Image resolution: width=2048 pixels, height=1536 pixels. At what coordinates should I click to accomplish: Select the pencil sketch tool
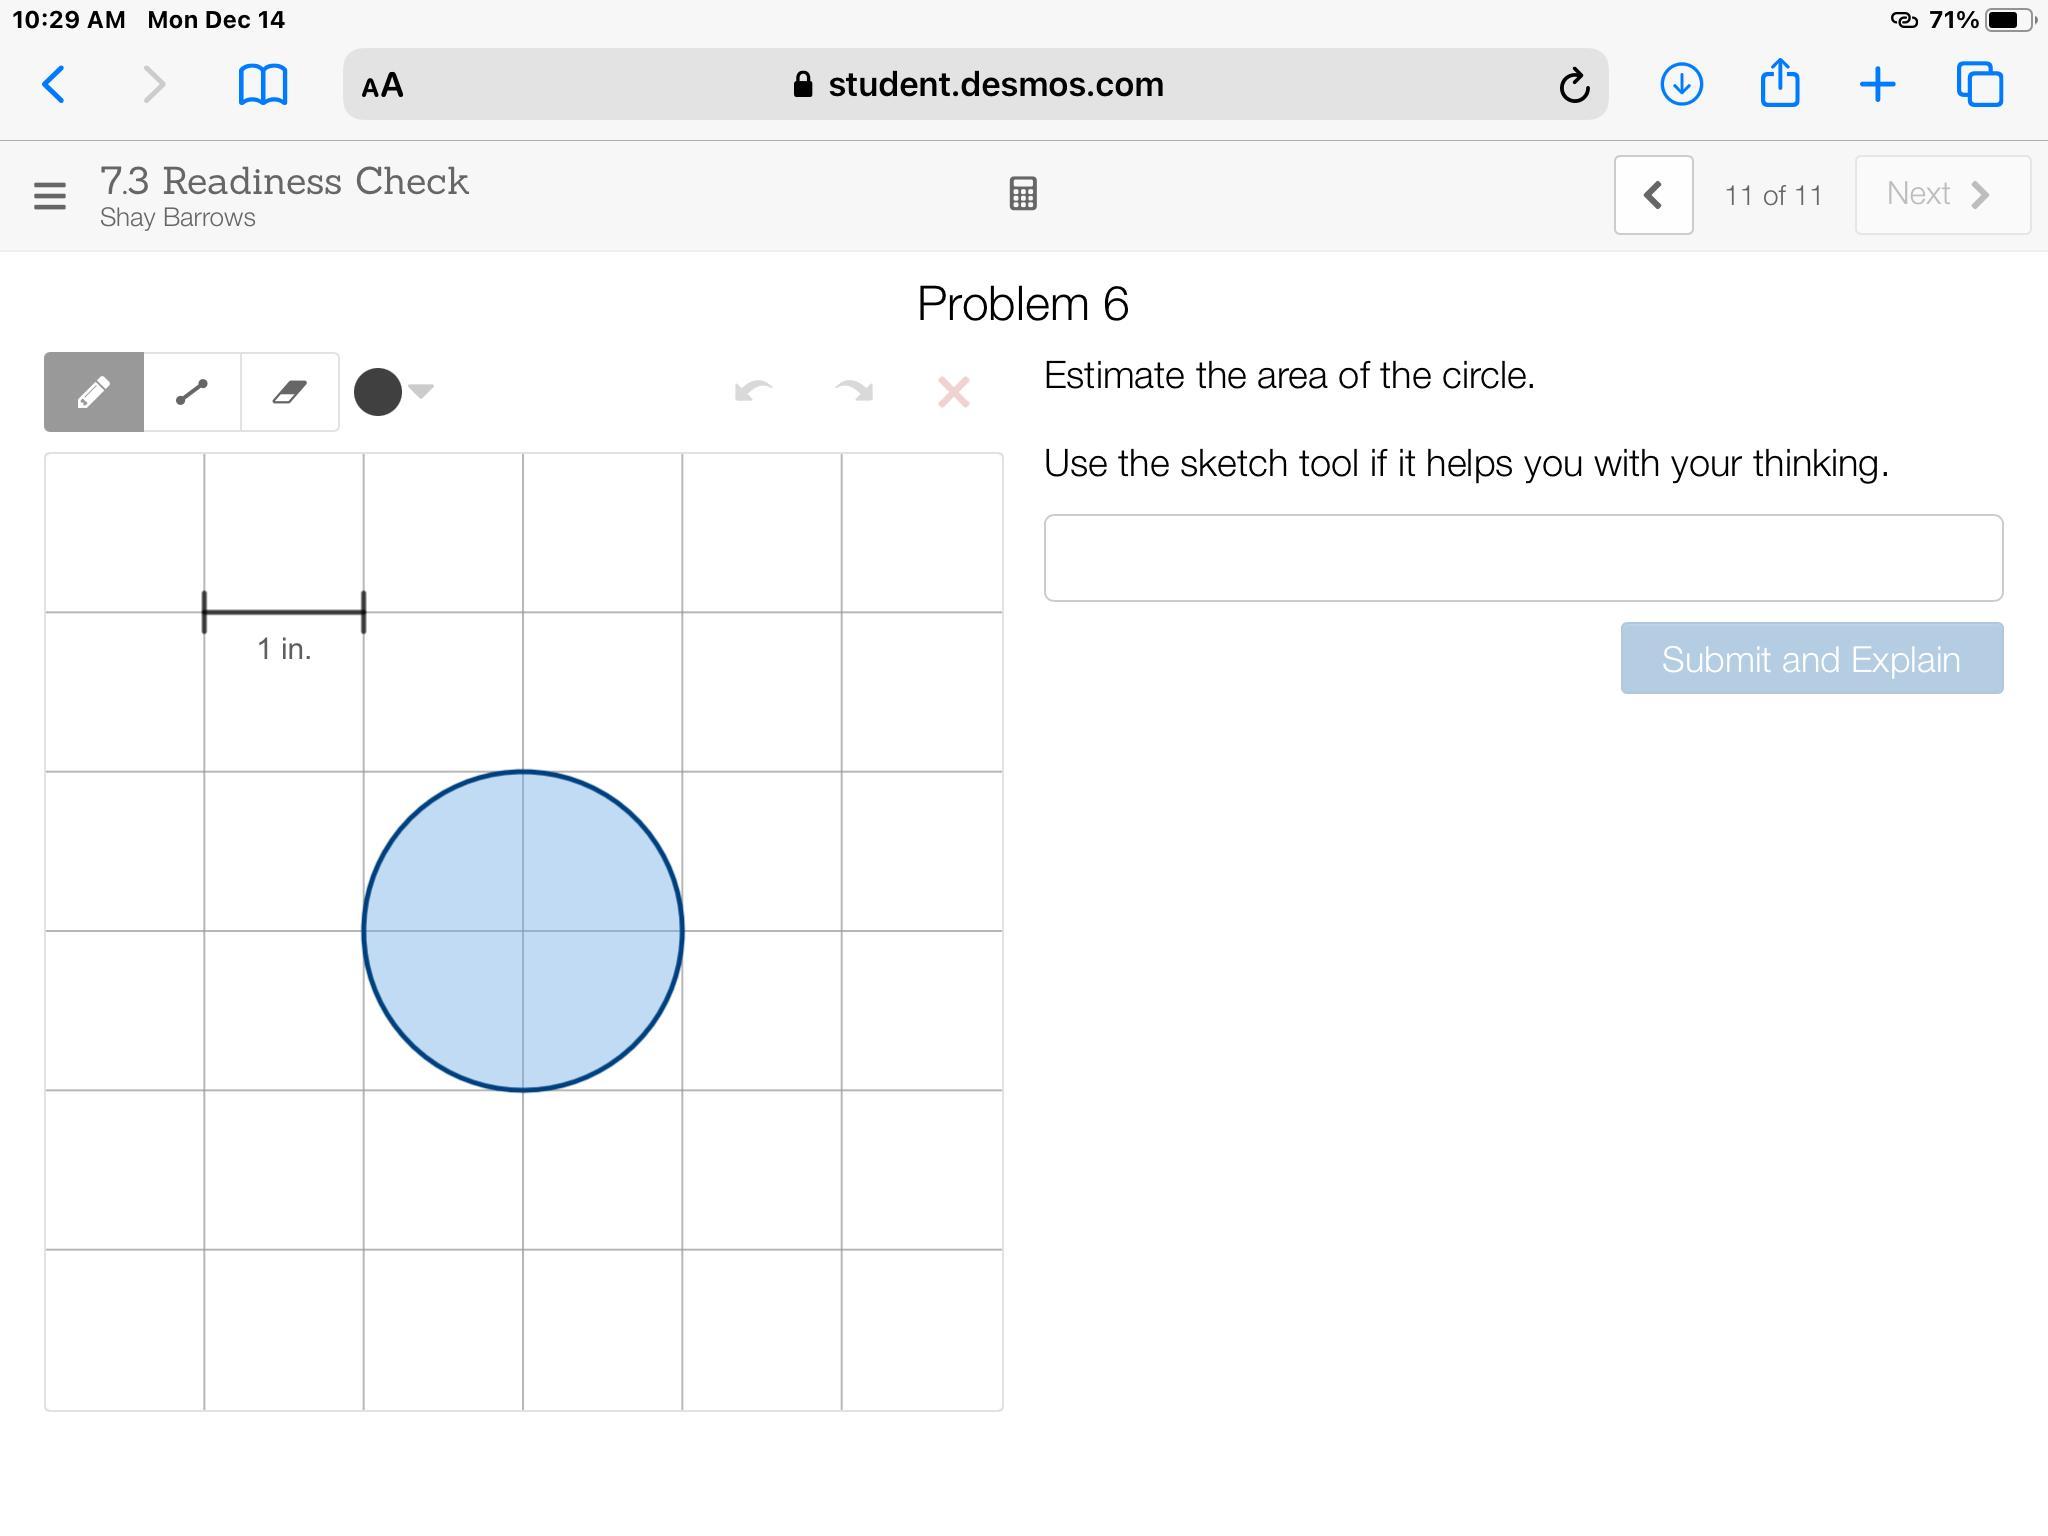[x=94, y=392]
